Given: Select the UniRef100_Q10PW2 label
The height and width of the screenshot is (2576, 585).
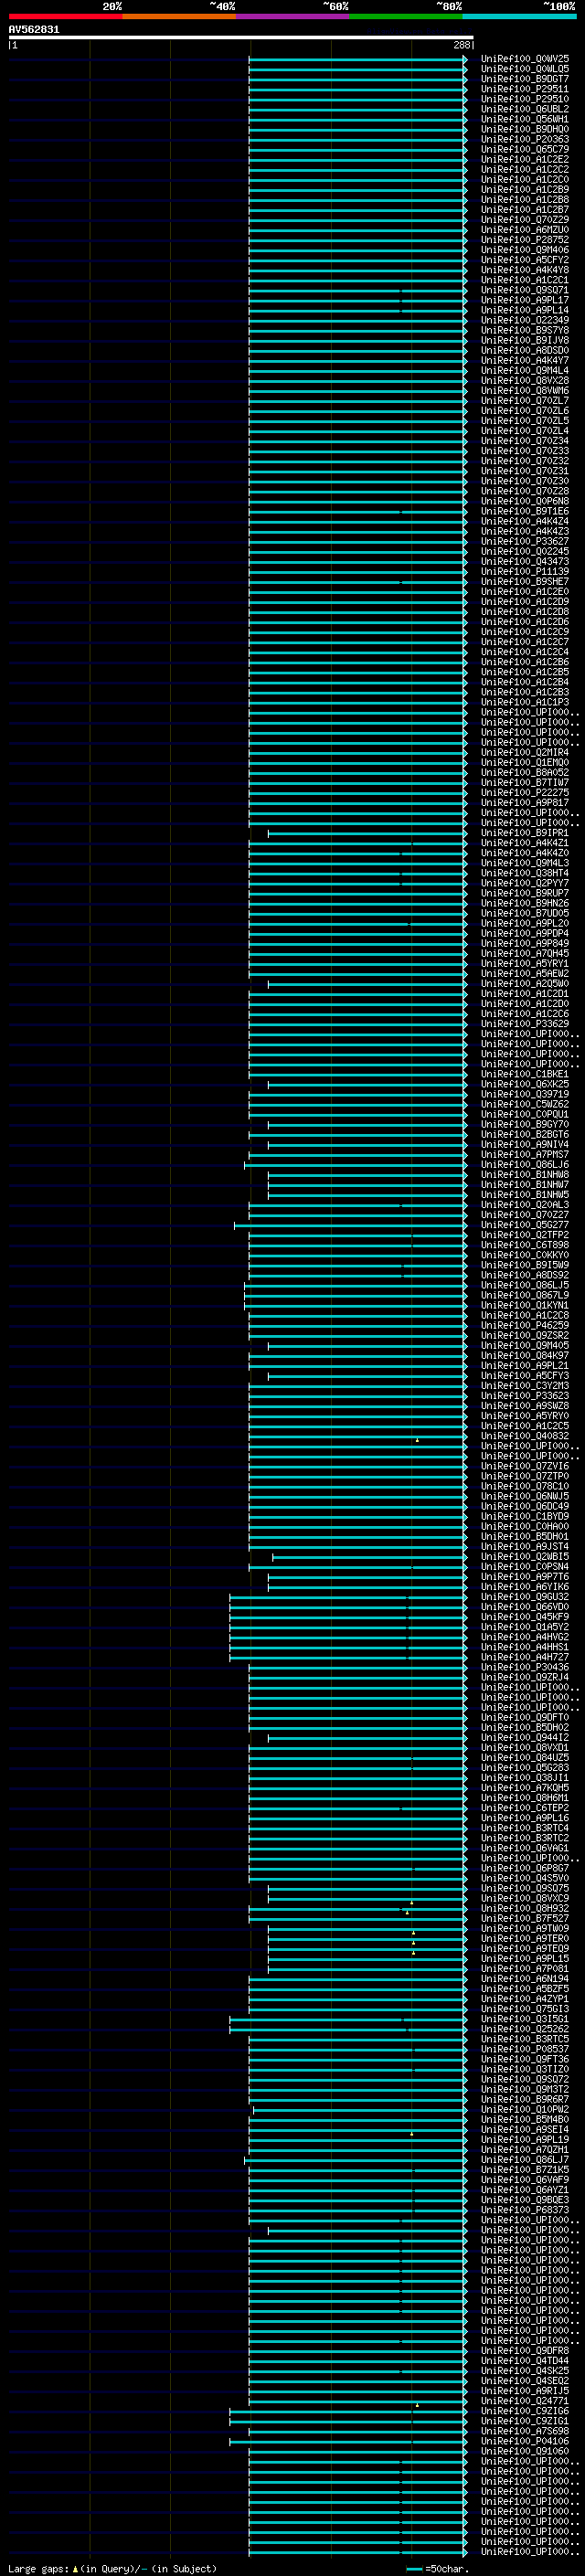Looking at the screenshot, I should pos(525,2109).
